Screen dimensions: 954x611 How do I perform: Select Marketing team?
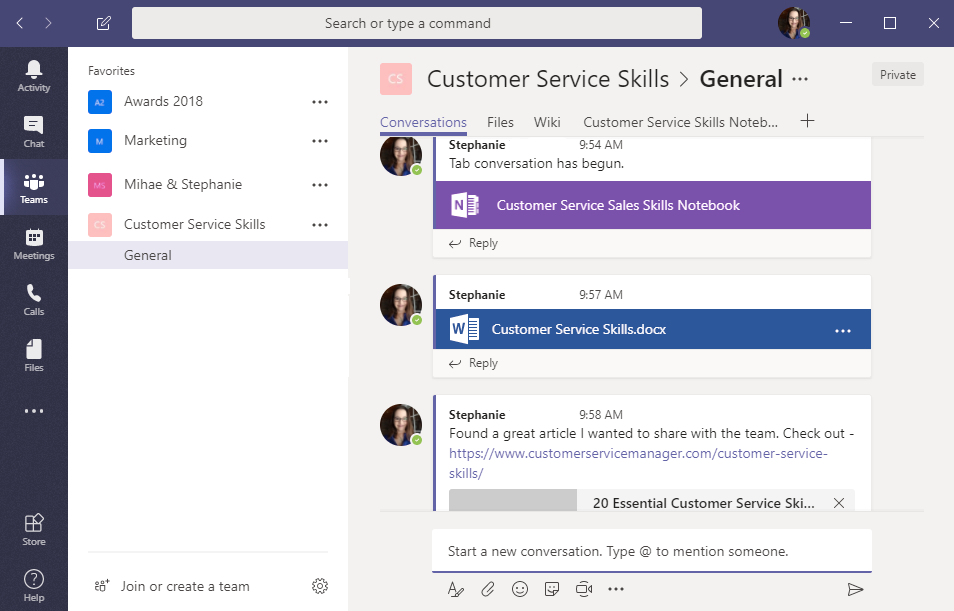tap(155, 141)
